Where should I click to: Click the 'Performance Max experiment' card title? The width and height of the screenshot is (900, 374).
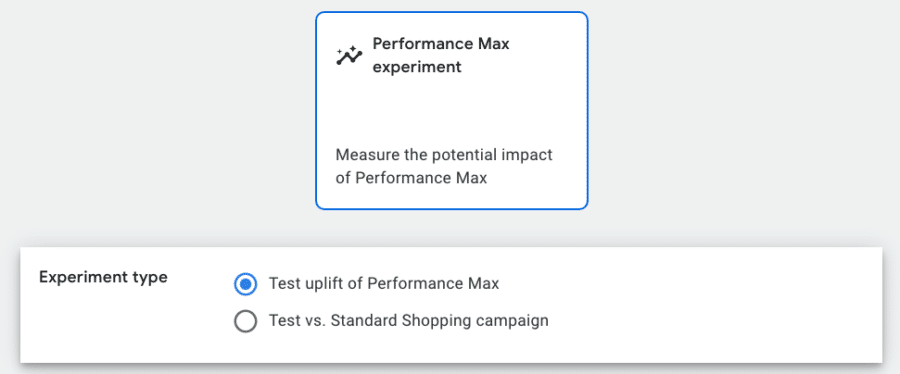pyautogui.click(x=441, y=55)
